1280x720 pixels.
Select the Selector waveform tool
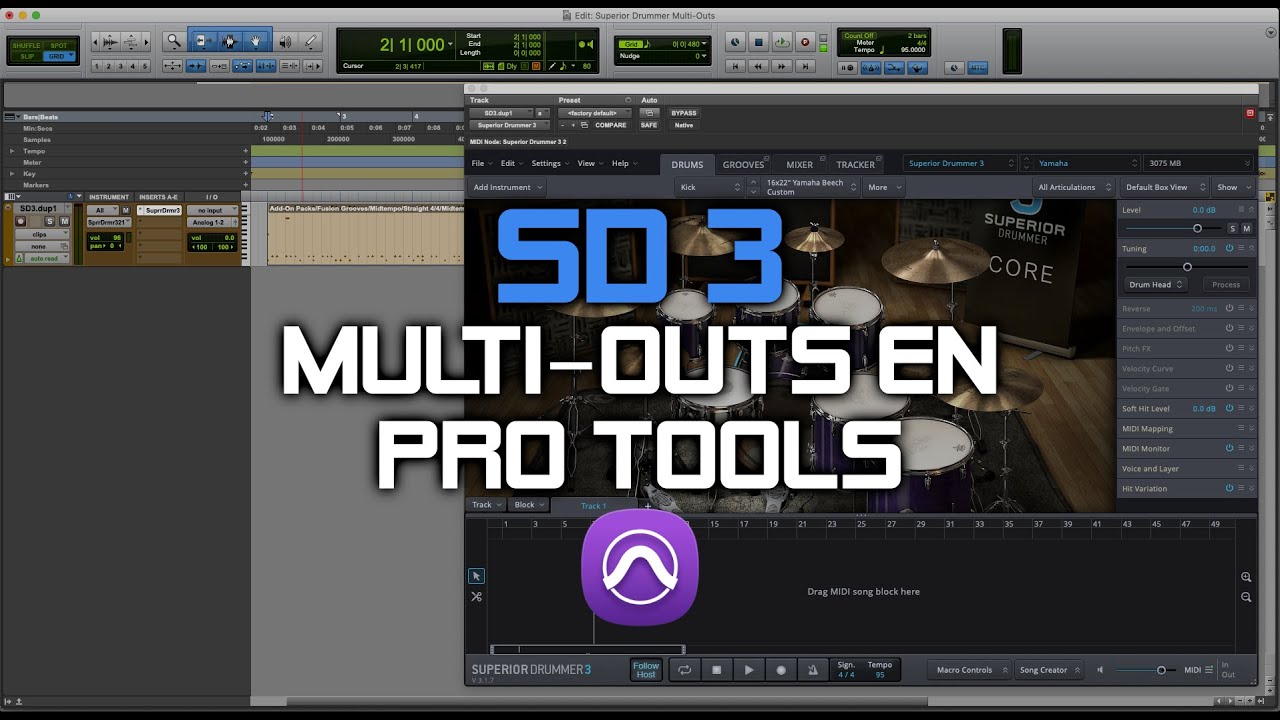(x=229, y=41)
